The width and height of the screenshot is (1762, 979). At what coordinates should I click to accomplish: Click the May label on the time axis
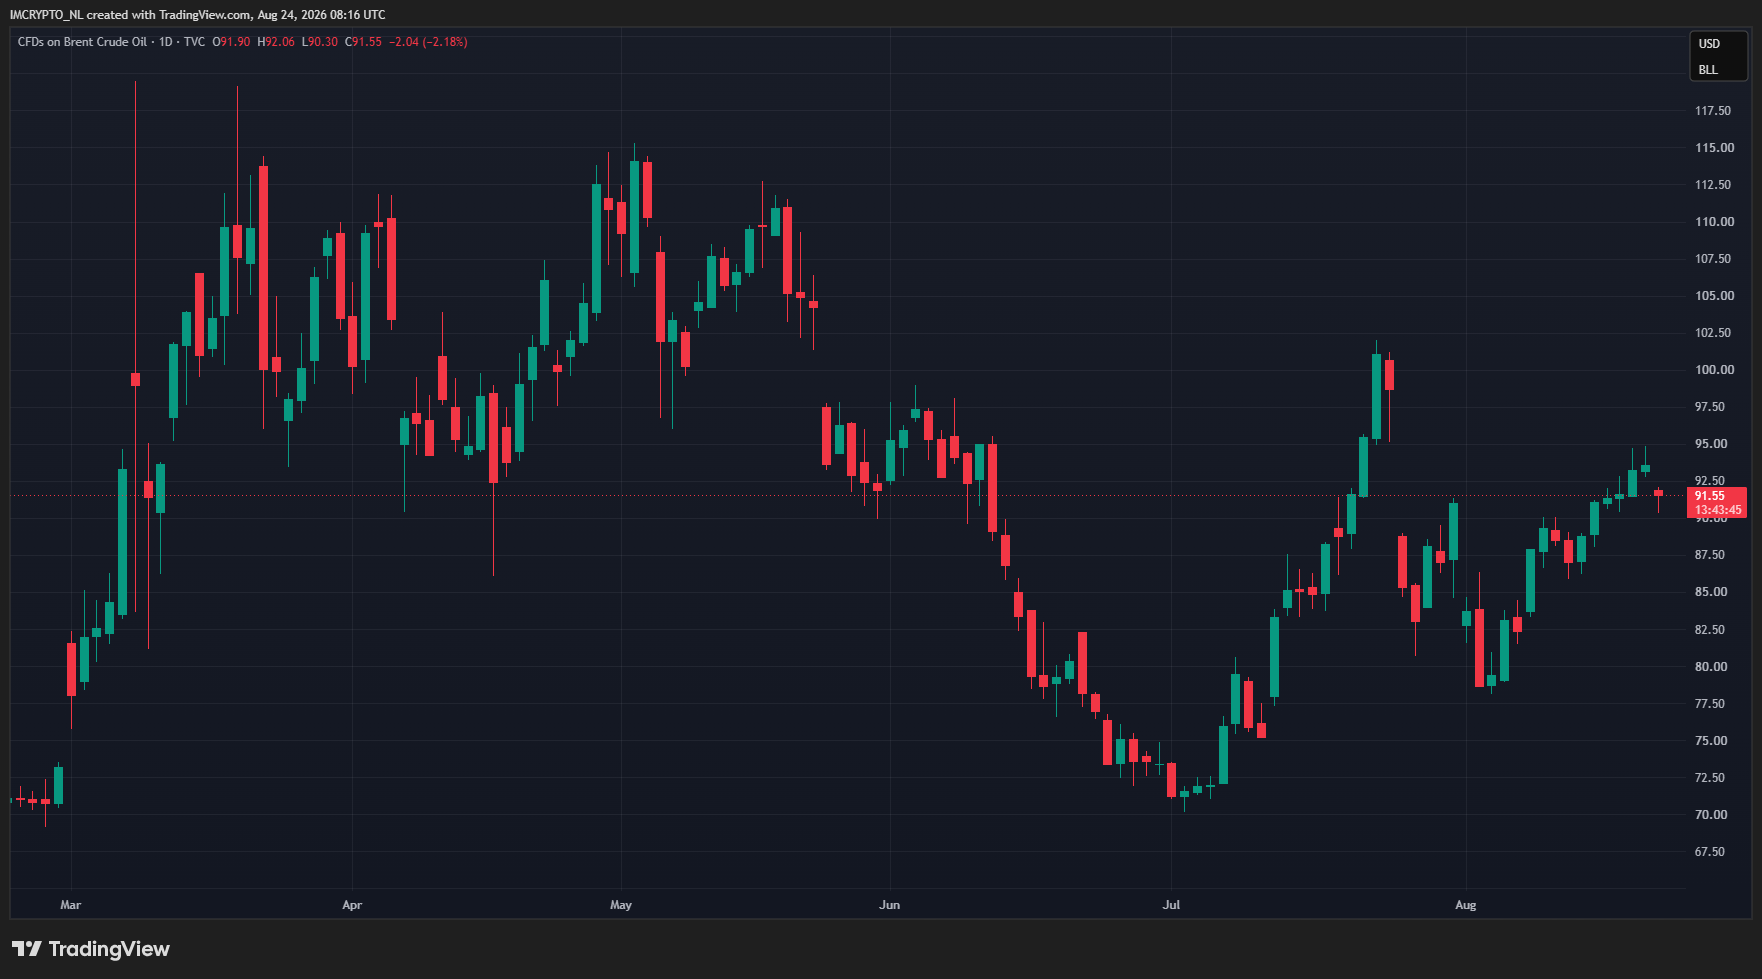pyautogui.click(x=621, y=905)
